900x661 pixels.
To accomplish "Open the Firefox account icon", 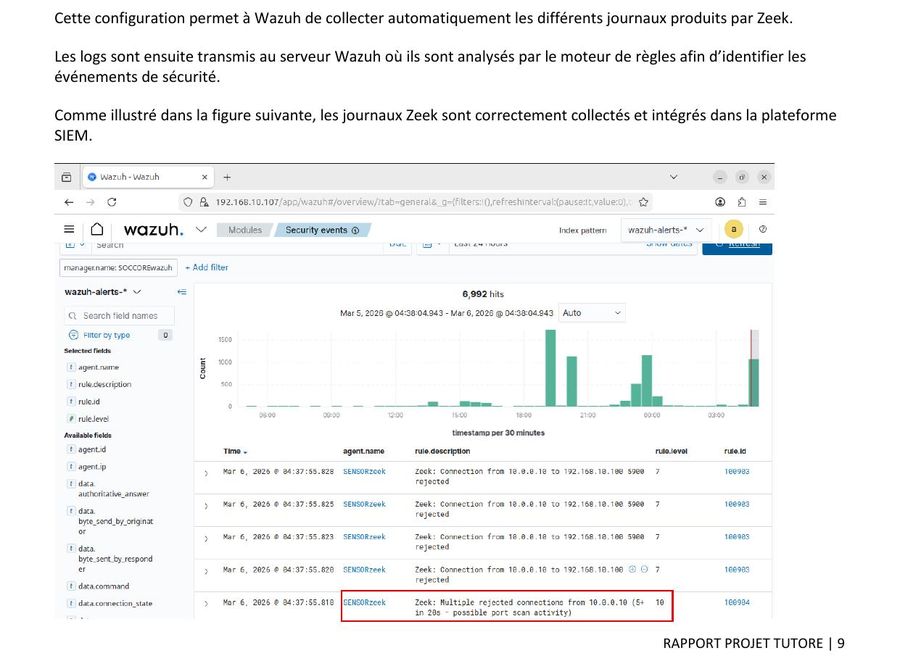I will [720, 202].
